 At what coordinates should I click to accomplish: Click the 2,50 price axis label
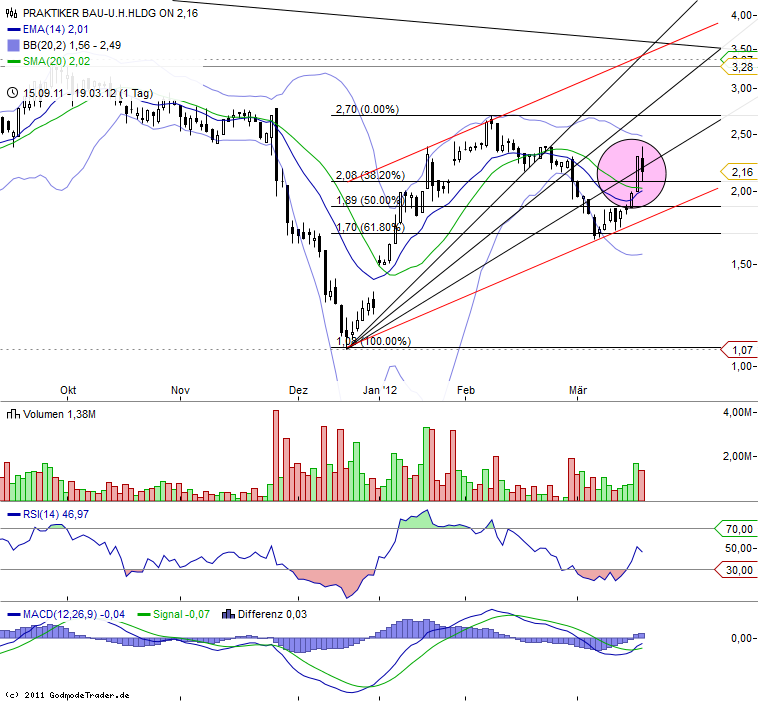coord(742,134)
